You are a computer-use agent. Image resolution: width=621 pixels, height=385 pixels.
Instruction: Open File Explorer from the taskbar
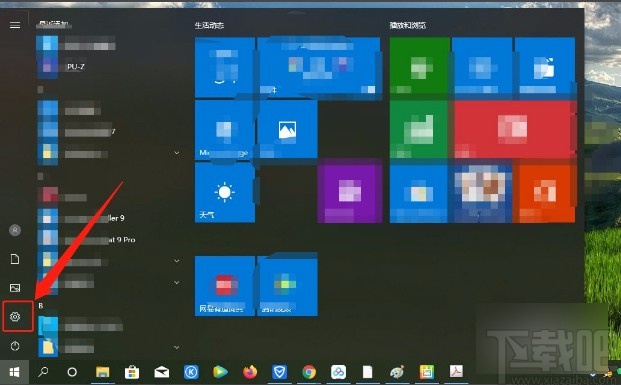[103, 372]
